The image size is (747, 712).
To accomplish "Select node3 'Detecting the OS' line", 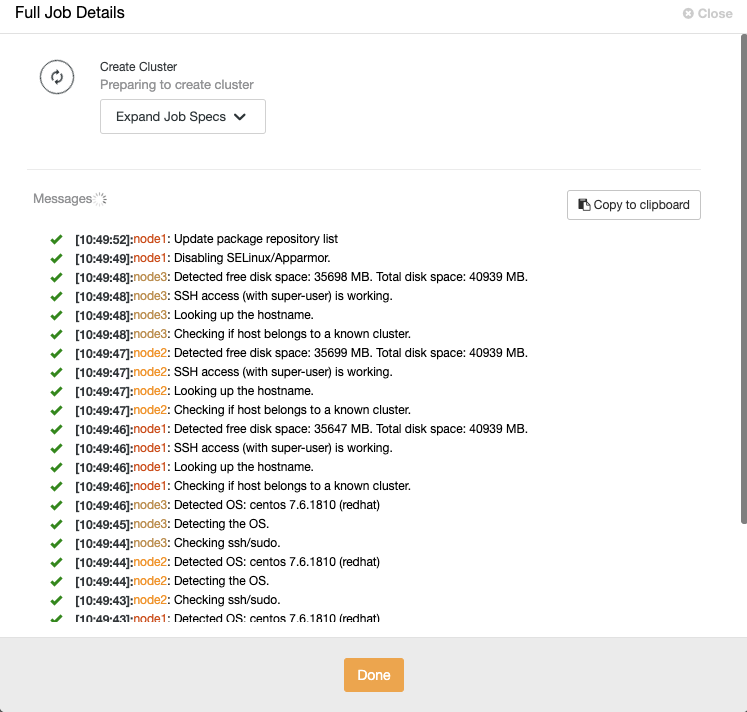I will click(172, 524).
